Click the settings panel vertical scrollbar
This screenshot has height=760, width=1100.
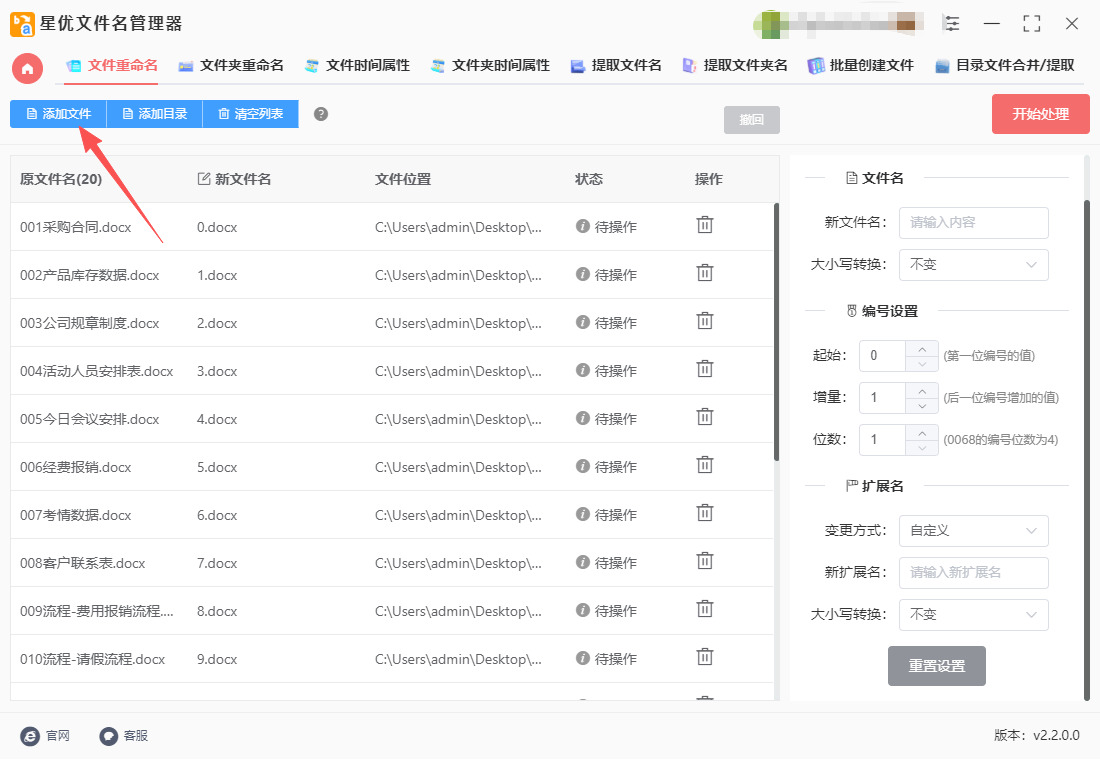click(x=1087, y=449)
